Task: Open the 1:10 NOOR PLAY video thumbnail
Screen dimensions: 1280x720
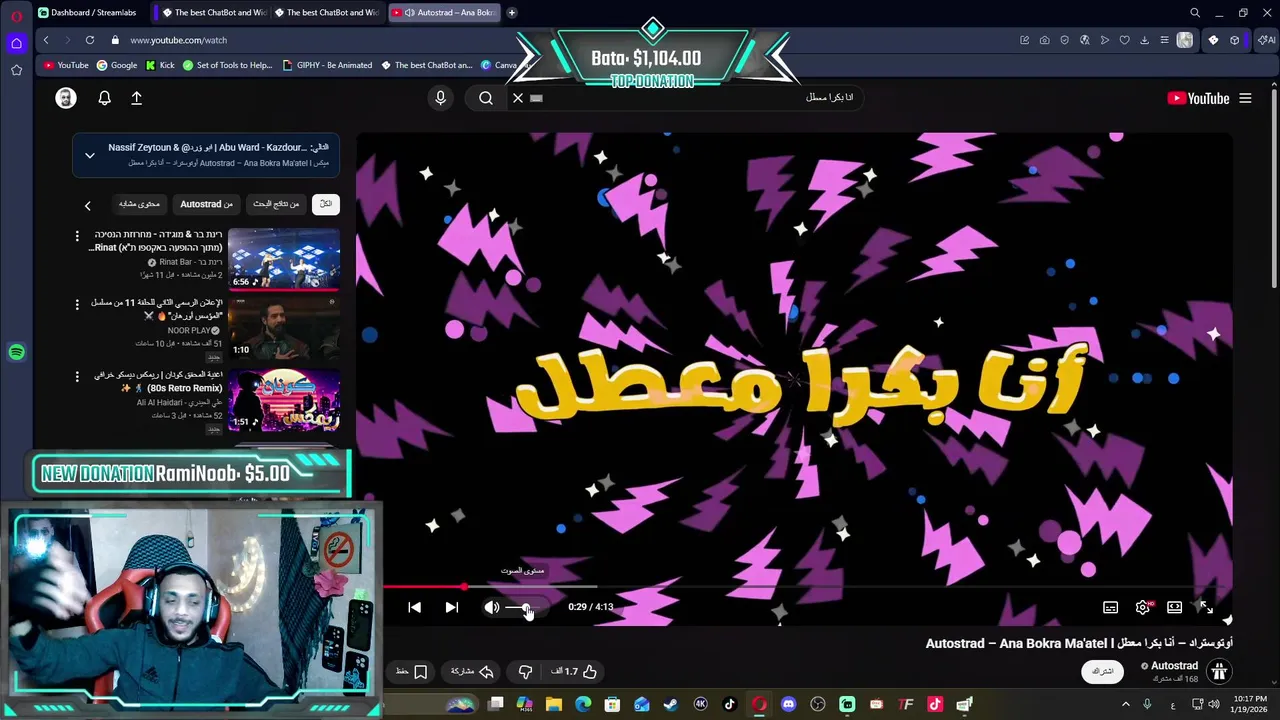Action: tap(284, 328)
